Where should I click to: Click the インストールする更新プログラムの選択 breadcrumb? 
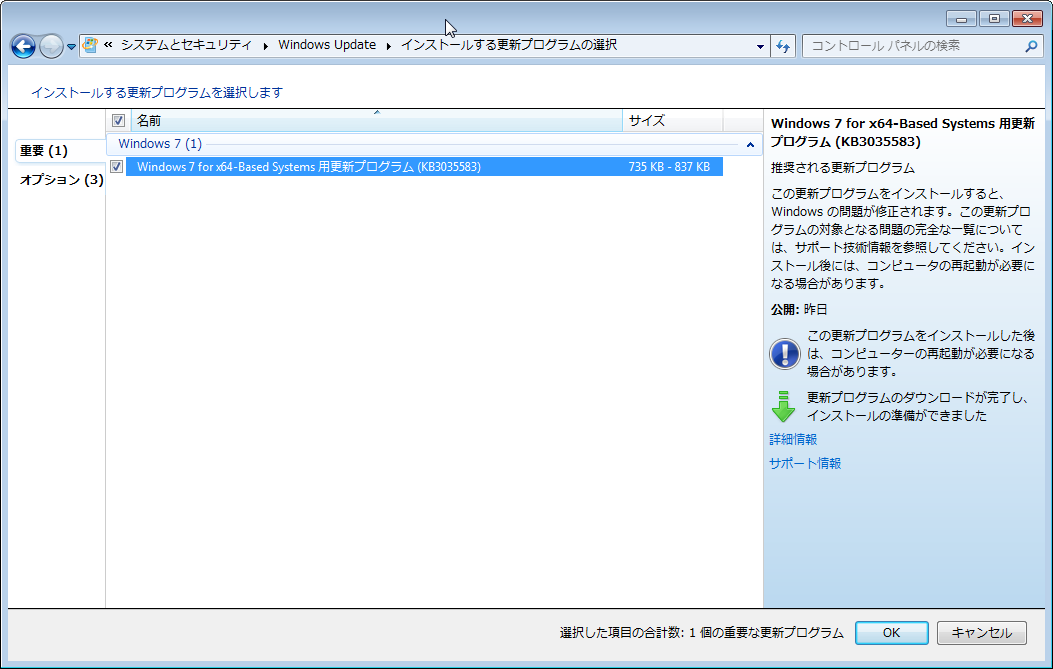click(x=509, y=45)
